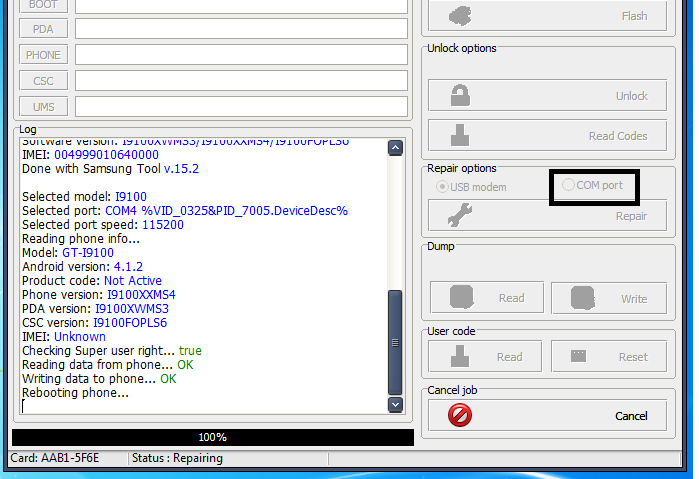This screenshot has height=479, width=699.
Task: Click the BOOT file button
Action: 44,5
